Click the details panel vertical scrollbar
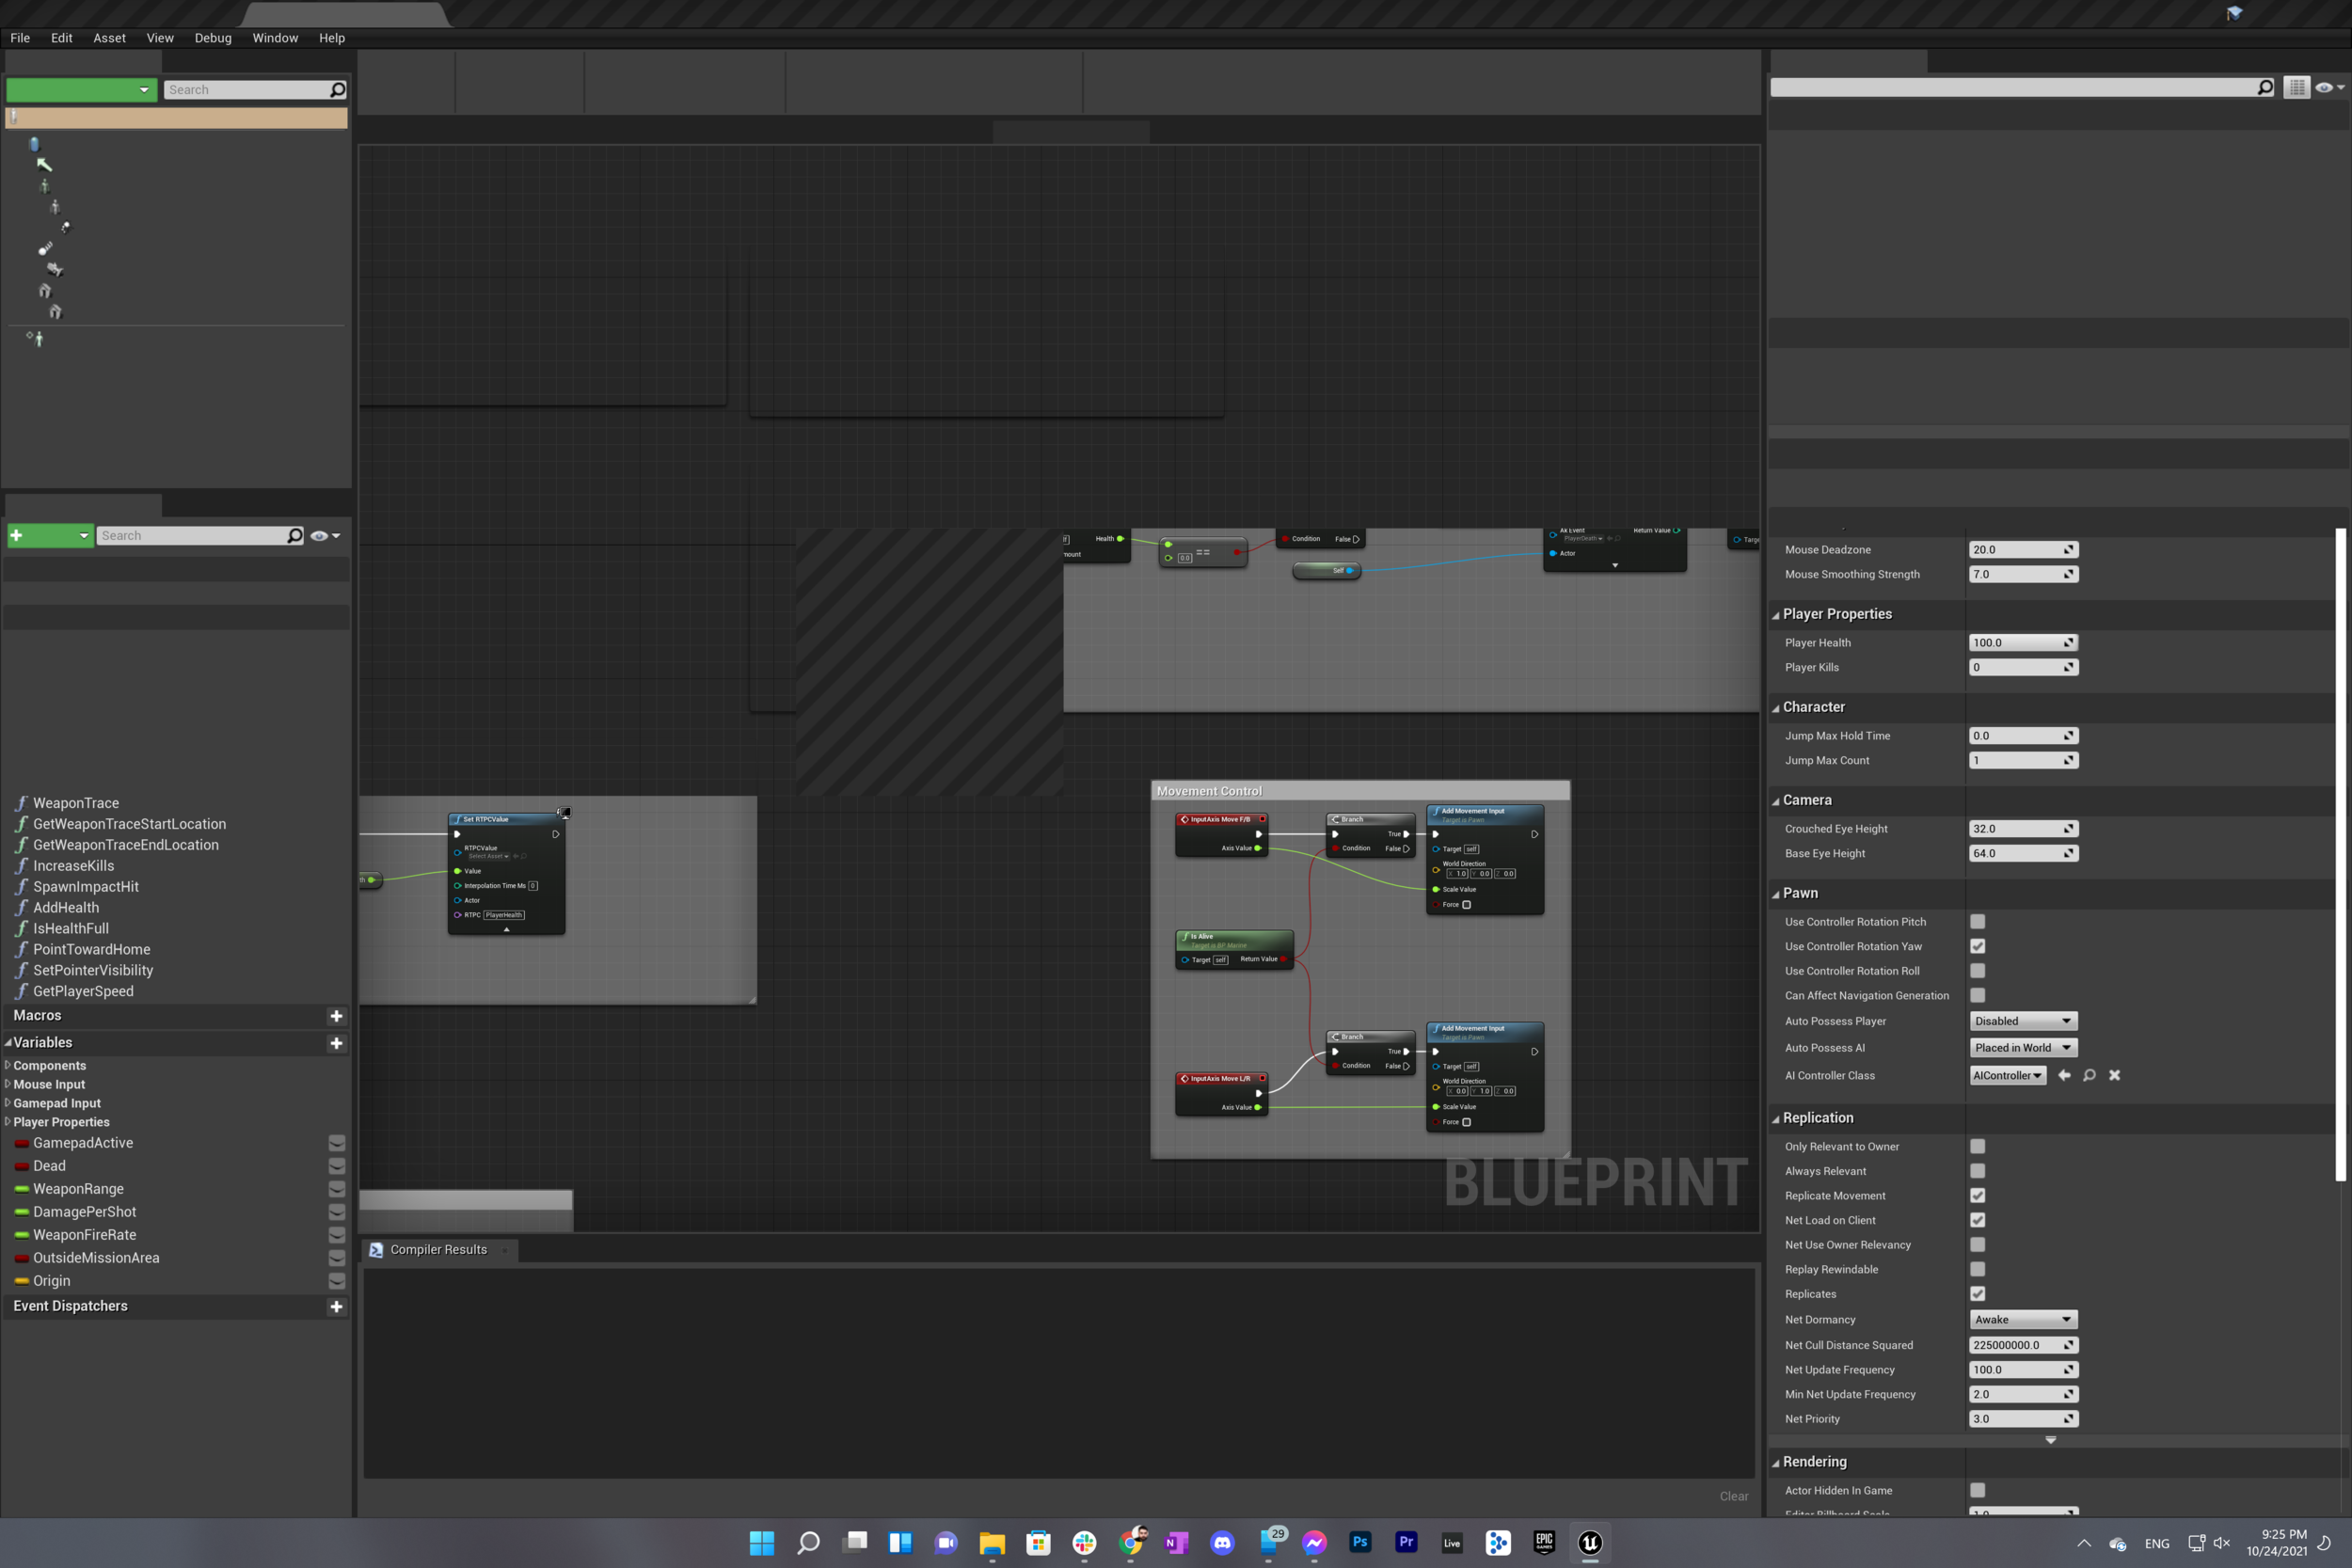The width and height of the screenshot is (2352, 1568). click(x=2340, y=855)
